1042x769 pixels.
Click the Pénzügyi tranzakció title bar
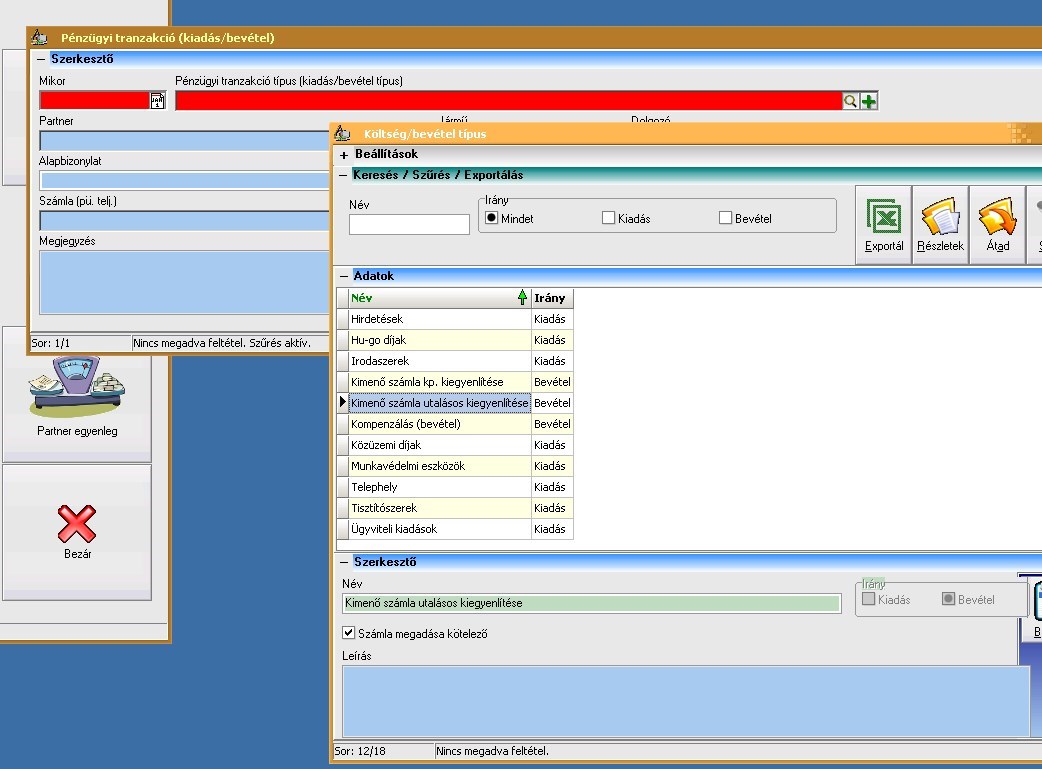[x=534, y=37]
